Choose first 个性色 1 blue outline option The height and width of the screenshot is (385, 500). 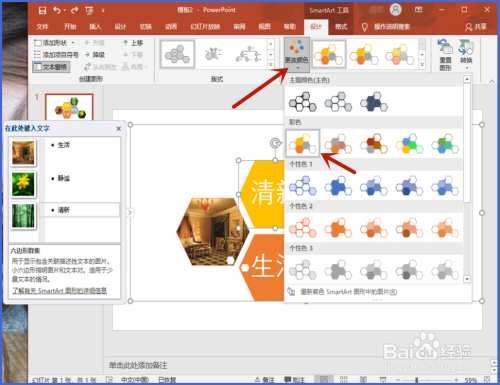click(303, 186)
